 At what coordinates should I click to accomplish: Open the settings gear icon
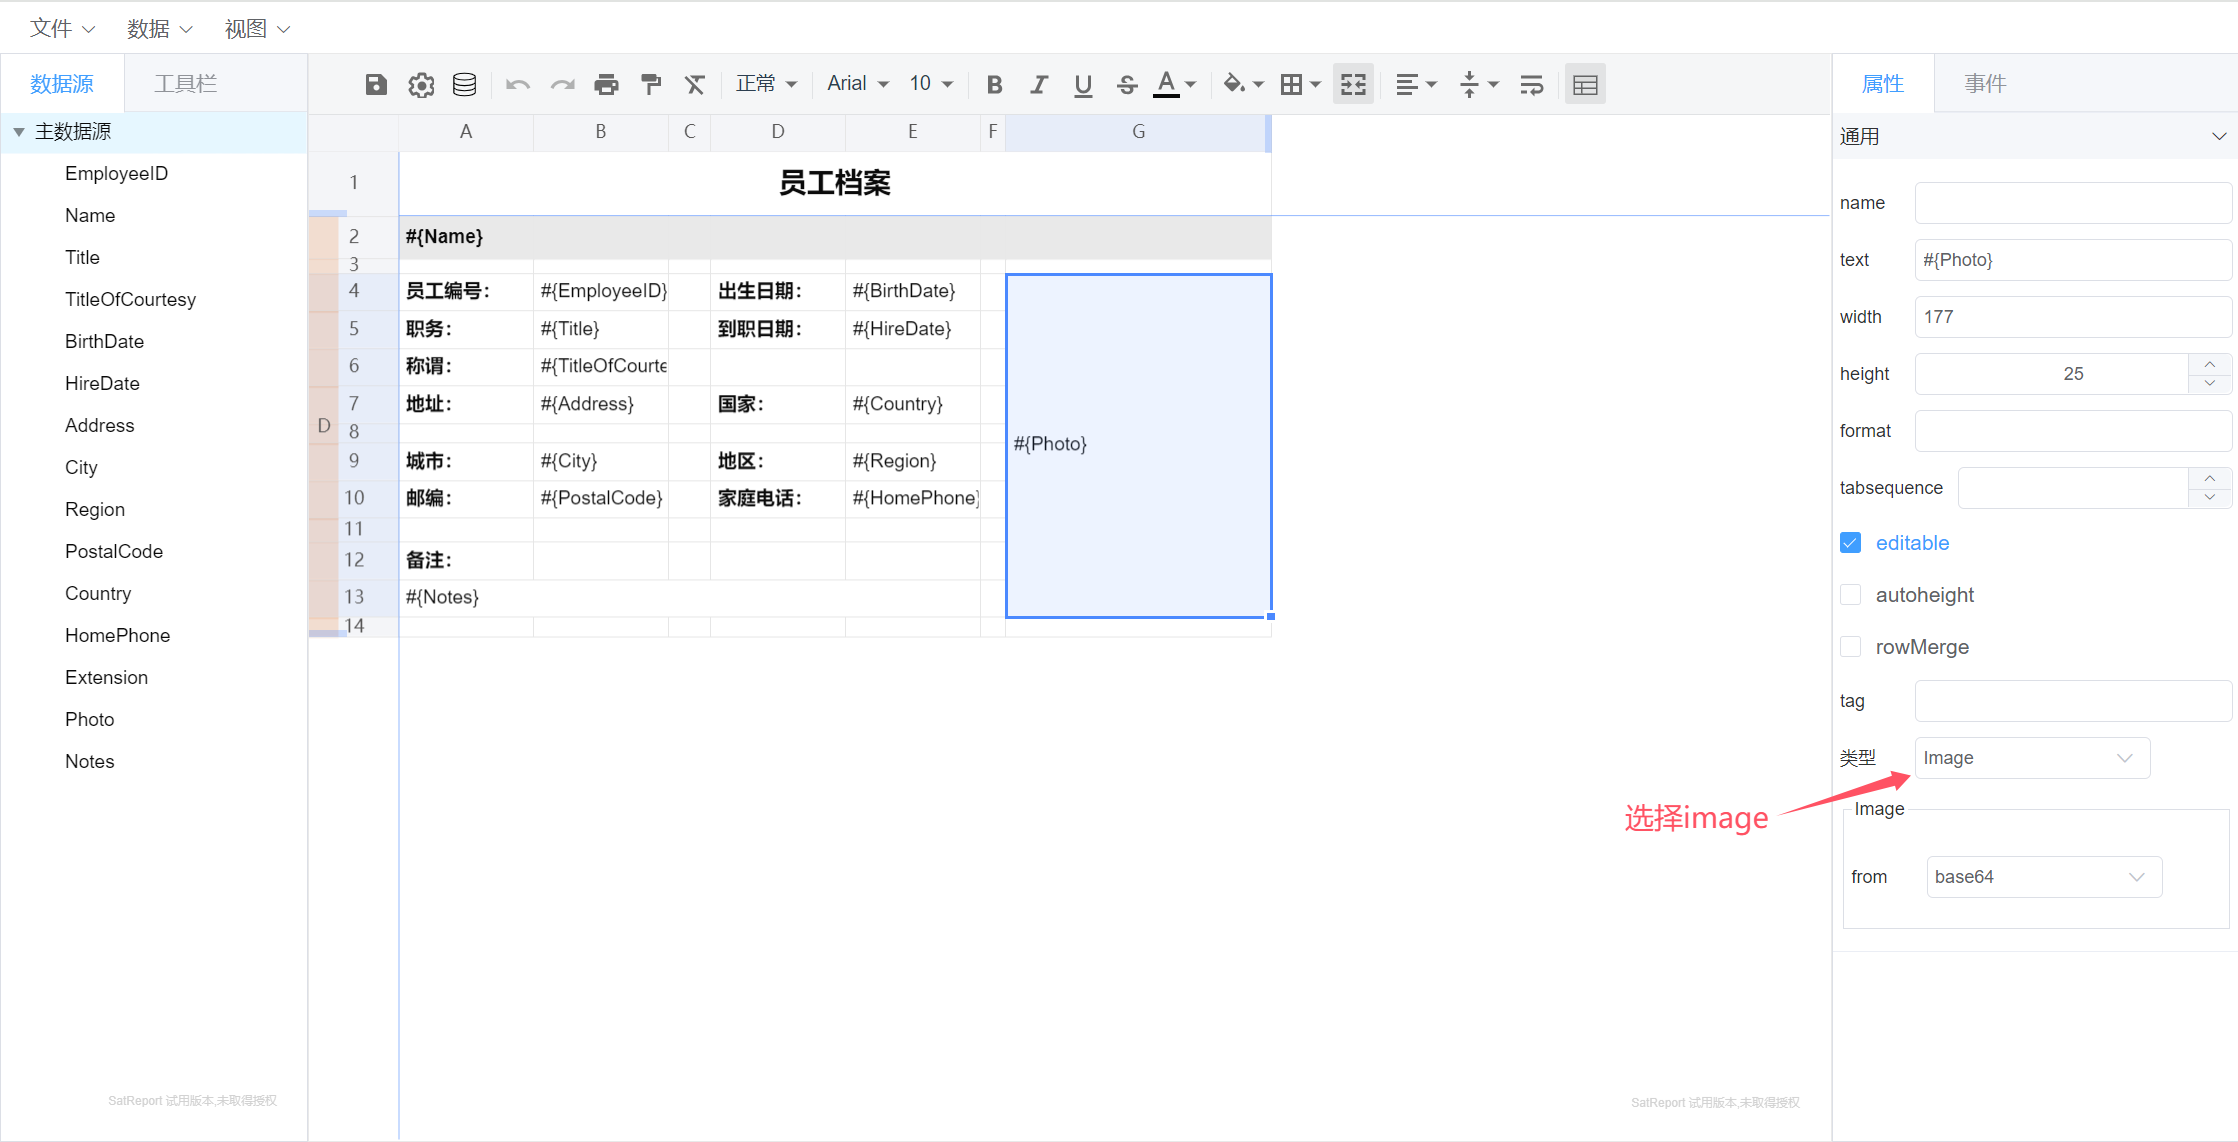pyautogui.click(x=421, y=85)
